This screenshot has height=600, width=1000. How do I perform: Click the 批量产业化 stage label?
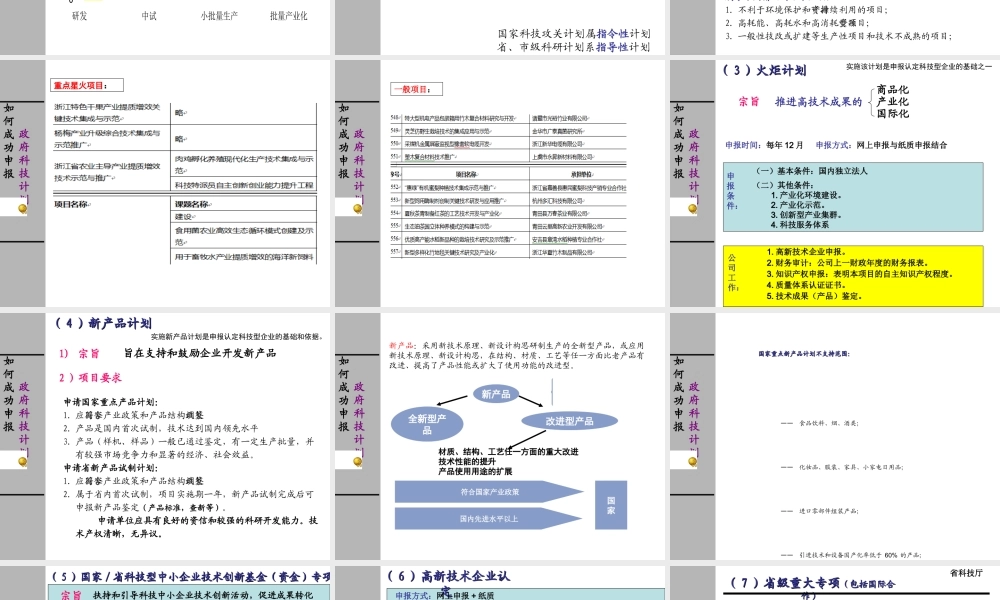[288, 16]
